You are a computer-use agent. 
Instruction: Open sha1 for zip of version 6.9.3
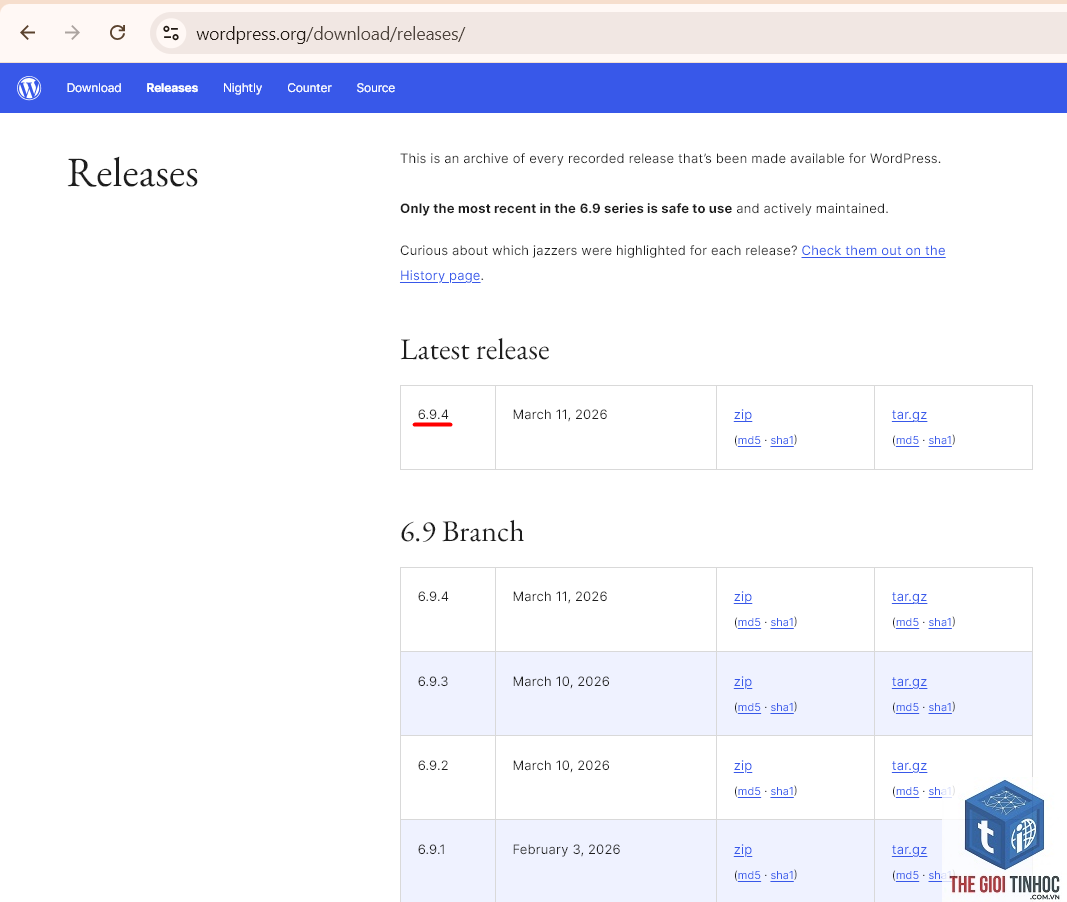782,707
